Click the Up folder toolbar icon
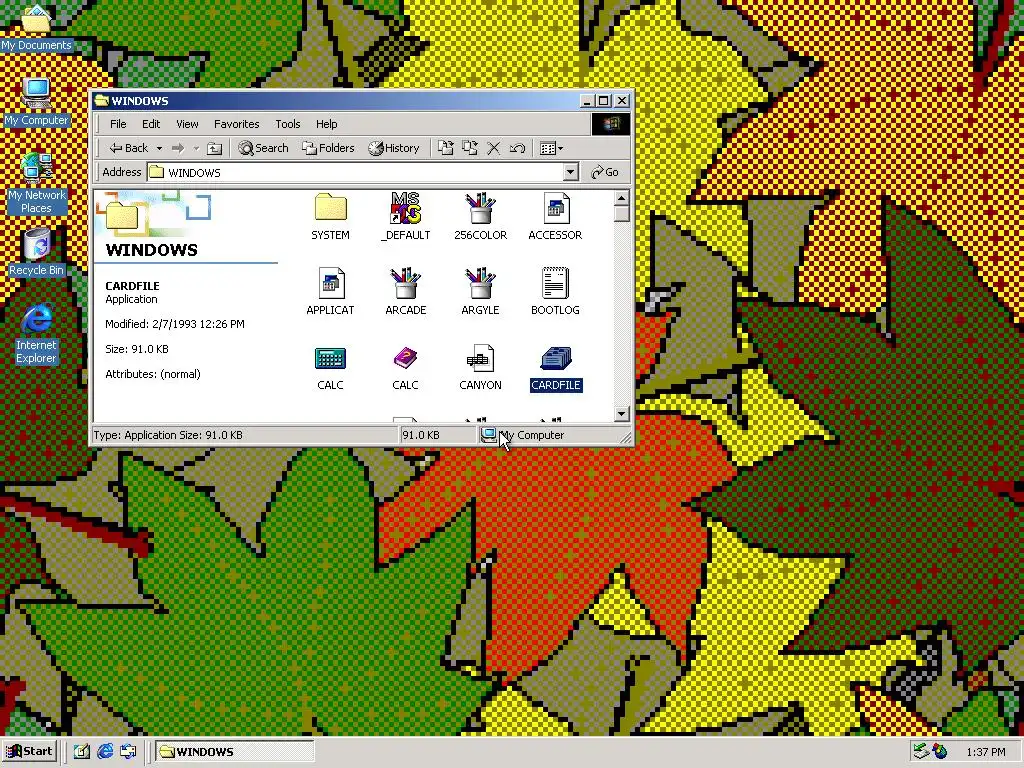The width and height of the screenshot is (1024, 768). tap(214, 148)
